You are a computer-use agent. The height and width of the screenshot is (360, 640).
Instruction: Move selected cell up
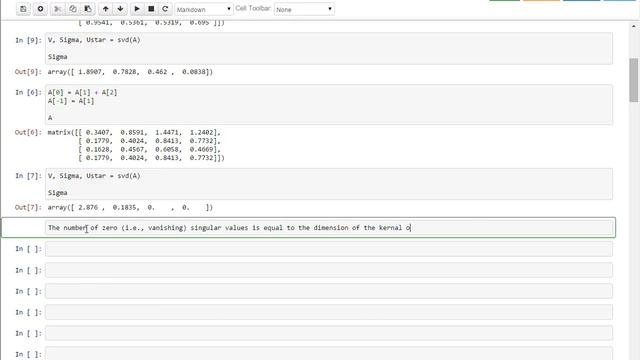click(x=105, y=9)
